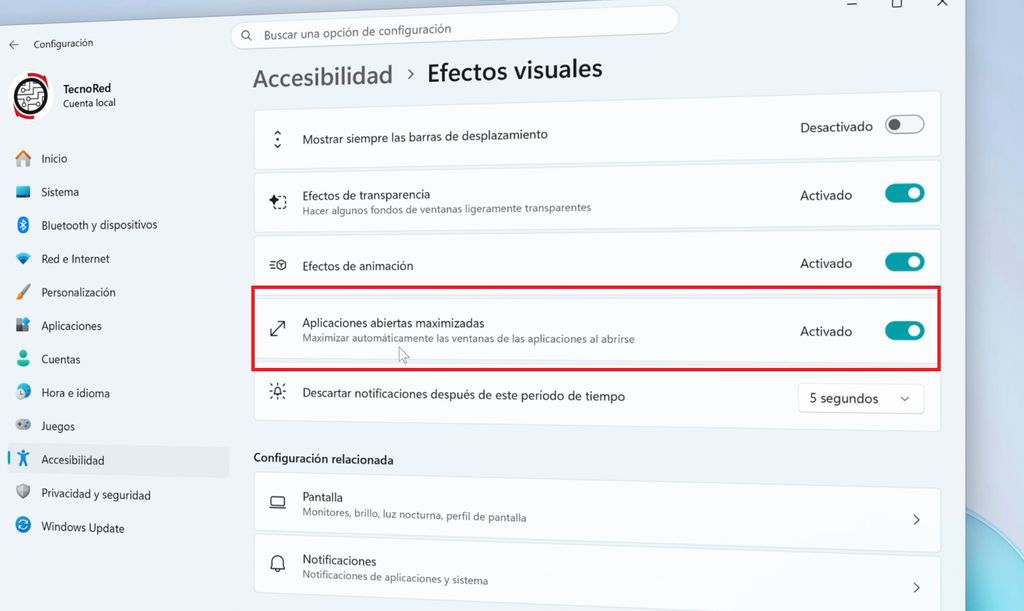Click the back arrow next to Configuración

pos(14,45)
